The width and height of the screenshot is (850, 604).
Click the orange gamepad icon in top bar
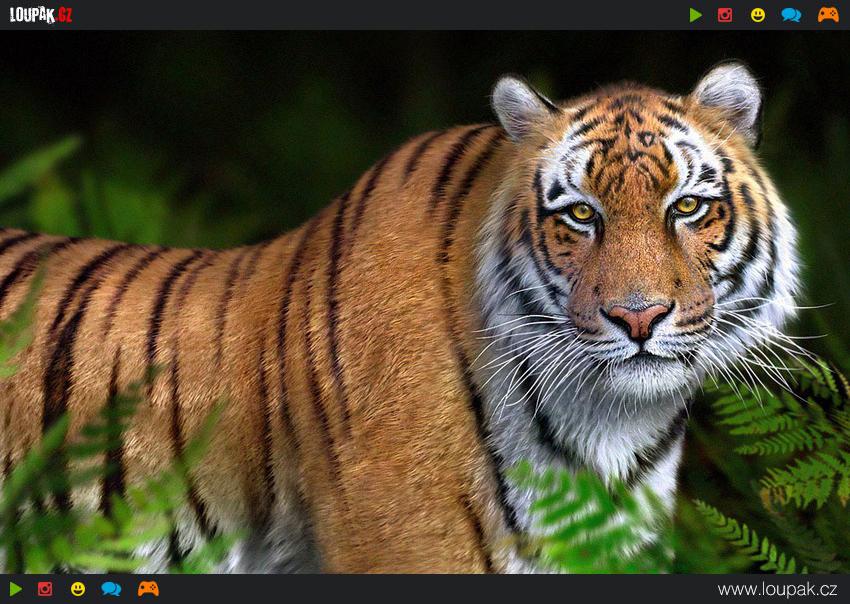(x=828, y=15)
